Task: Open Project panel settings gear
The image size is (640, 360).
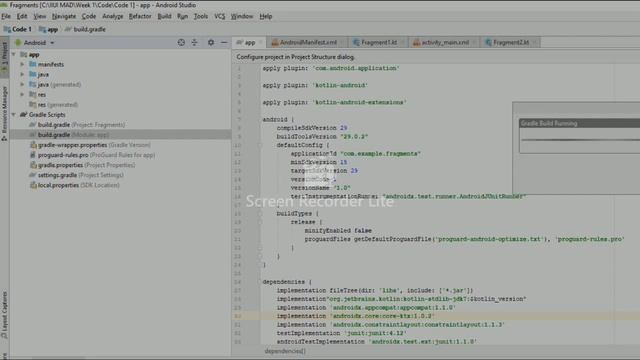Action: pos(211,42)
